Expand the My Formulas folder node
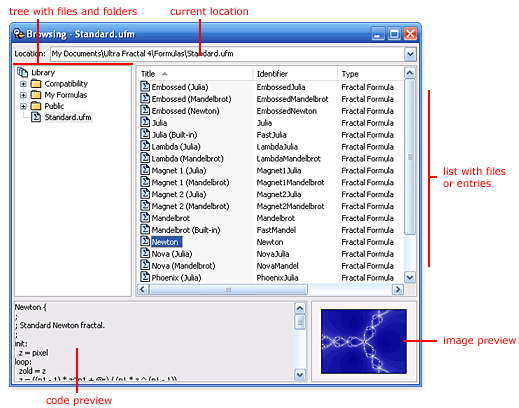This screenshot has width=519, height=408. pos(23,95)
